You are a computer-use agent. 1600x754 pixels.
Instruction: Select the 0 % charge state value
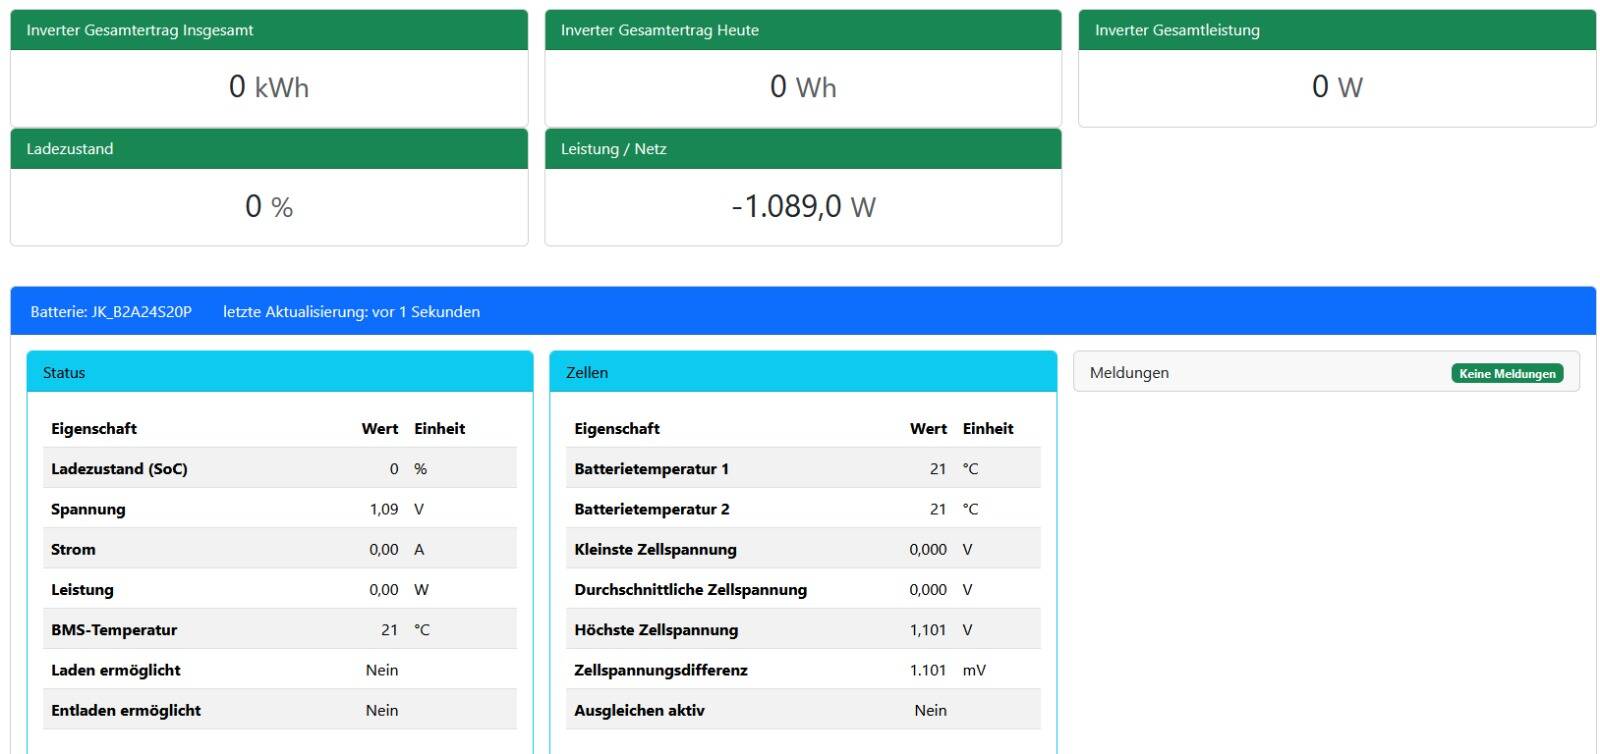tap(269, 206)
